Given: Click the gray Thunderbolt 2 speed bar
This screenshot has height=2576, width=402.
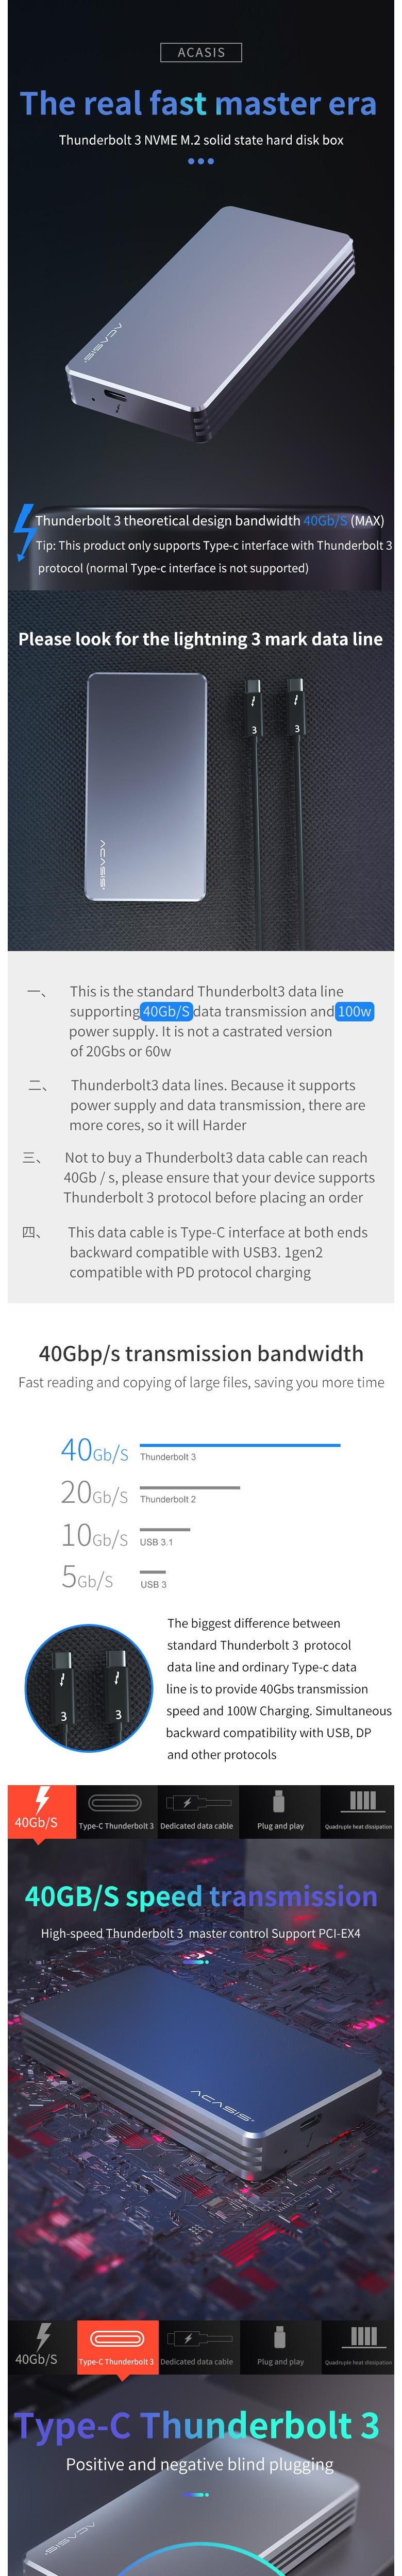Looking at the screenshot, I should pos(190,1488).
